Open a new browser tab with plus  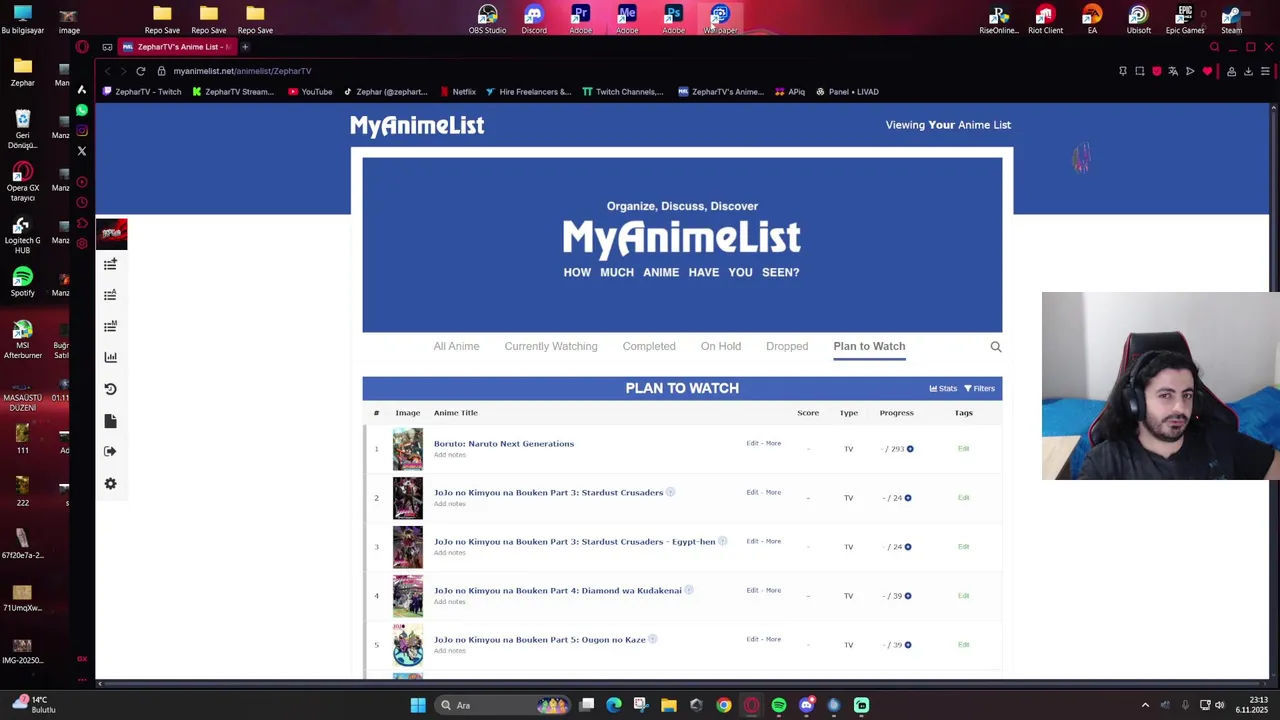pos(245,47)
